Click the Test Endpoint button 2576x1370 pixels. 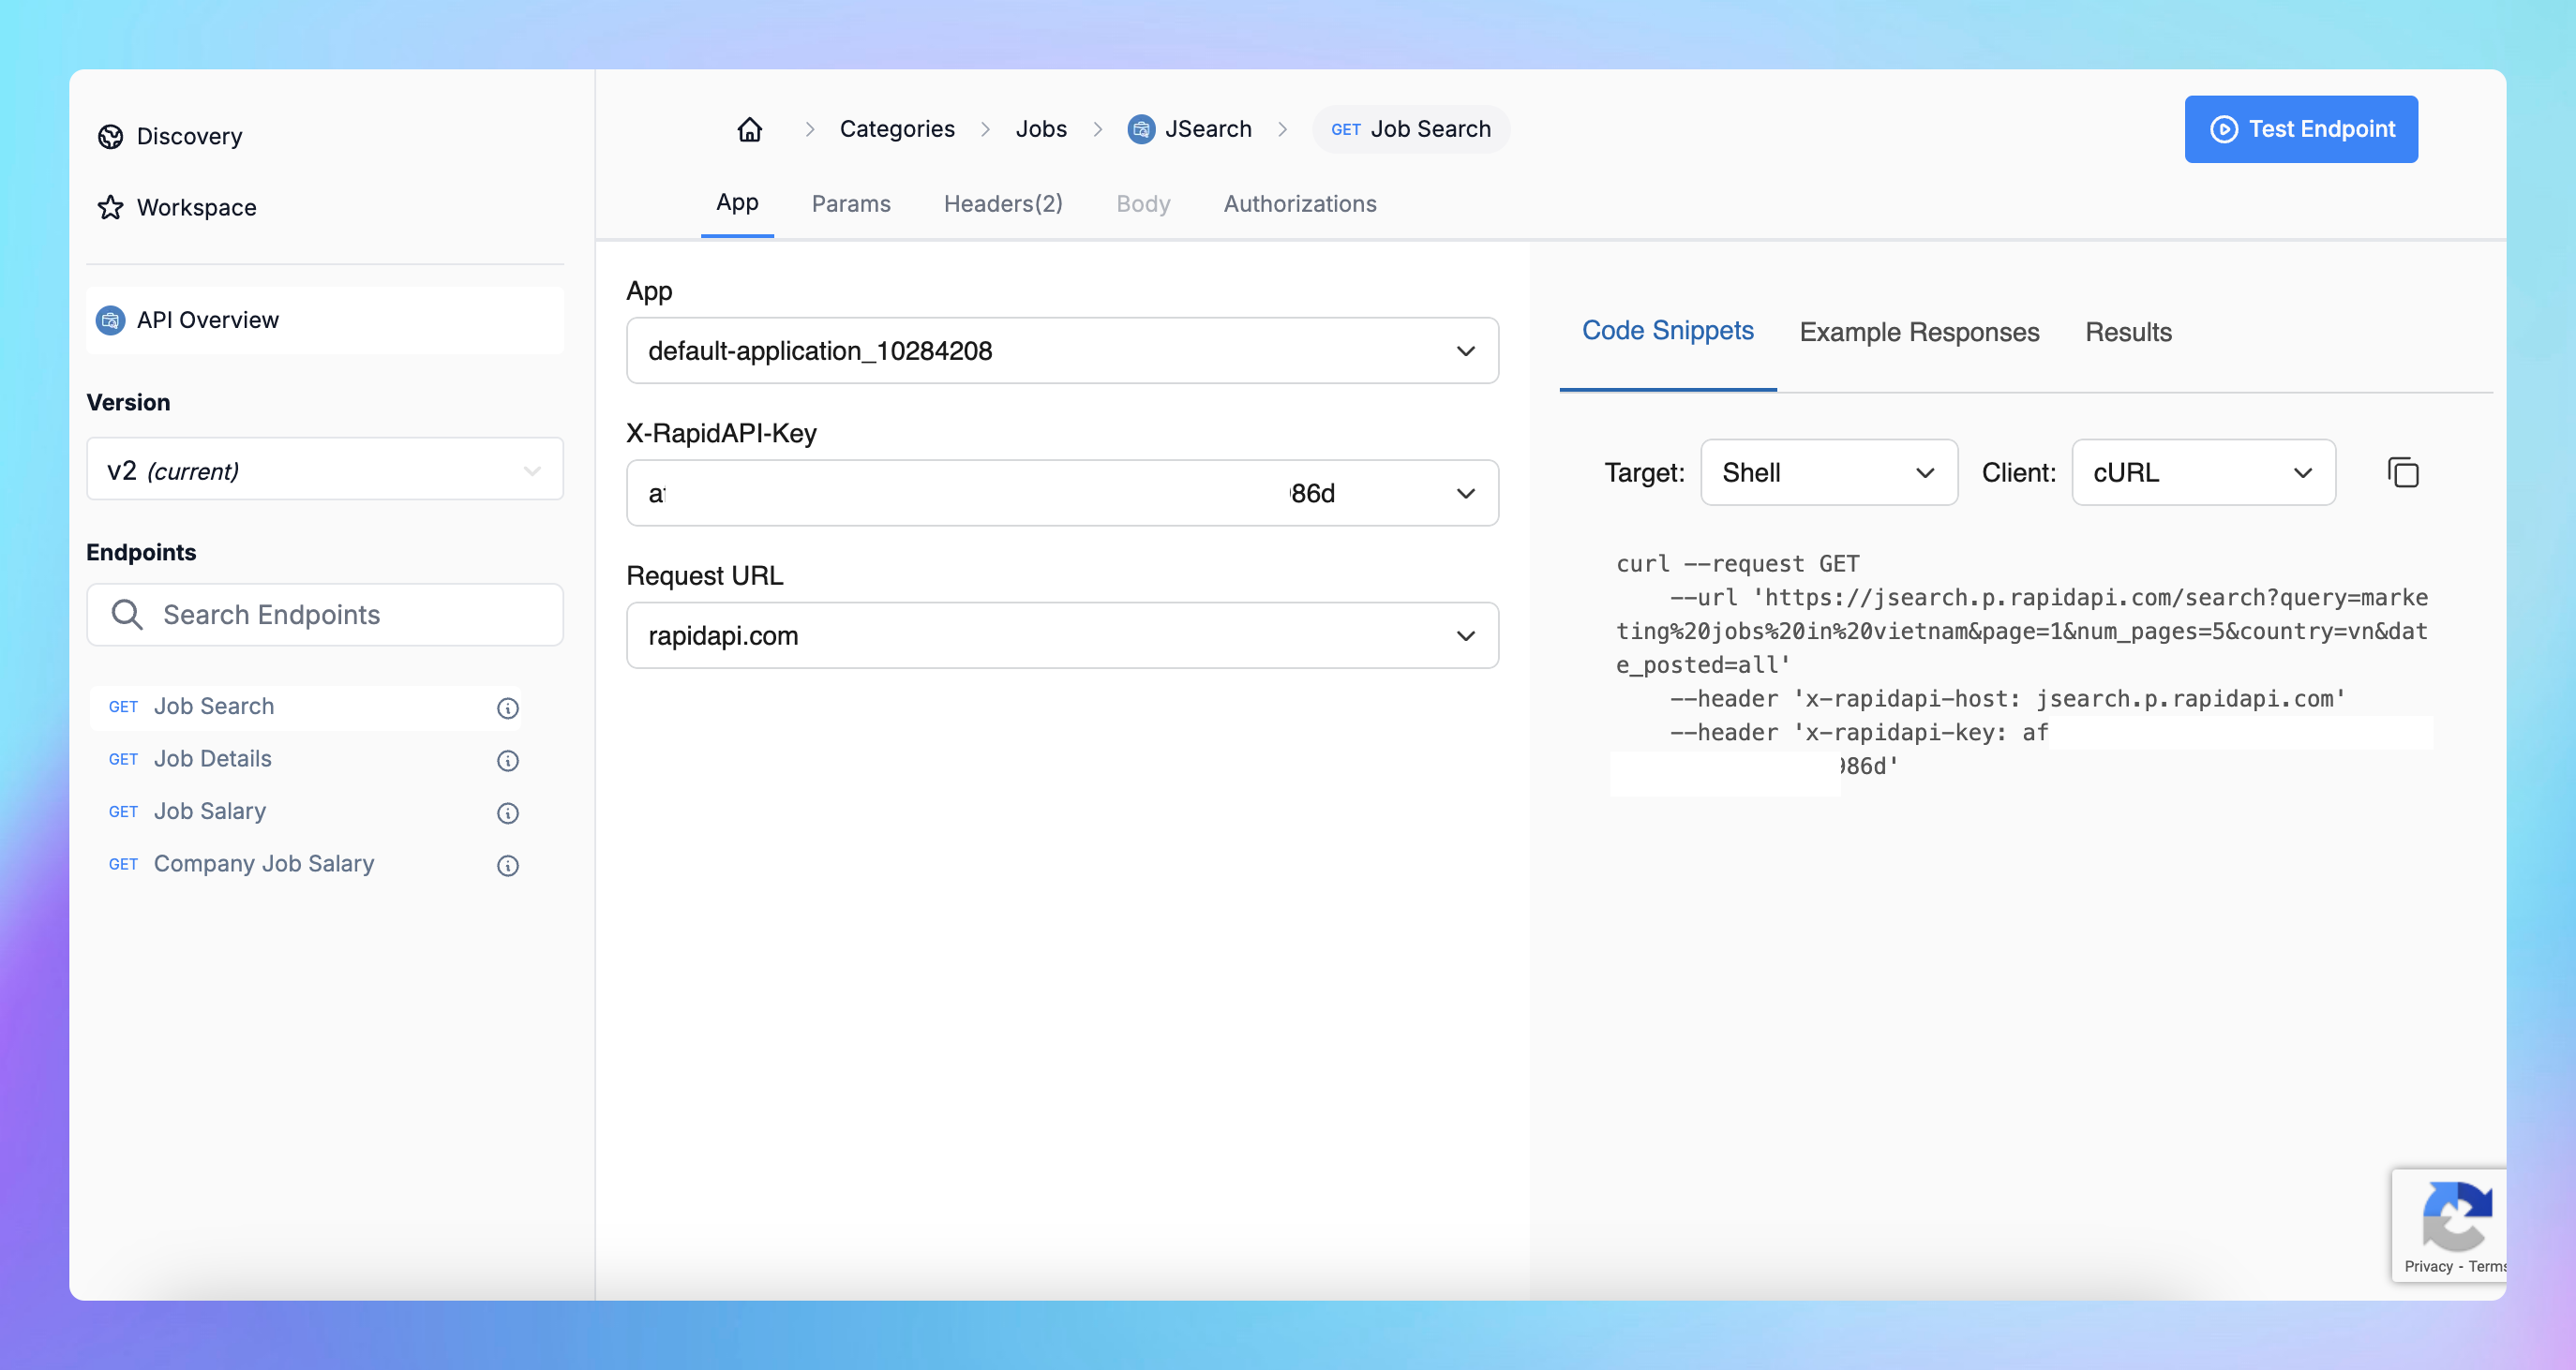point(2300,129)
